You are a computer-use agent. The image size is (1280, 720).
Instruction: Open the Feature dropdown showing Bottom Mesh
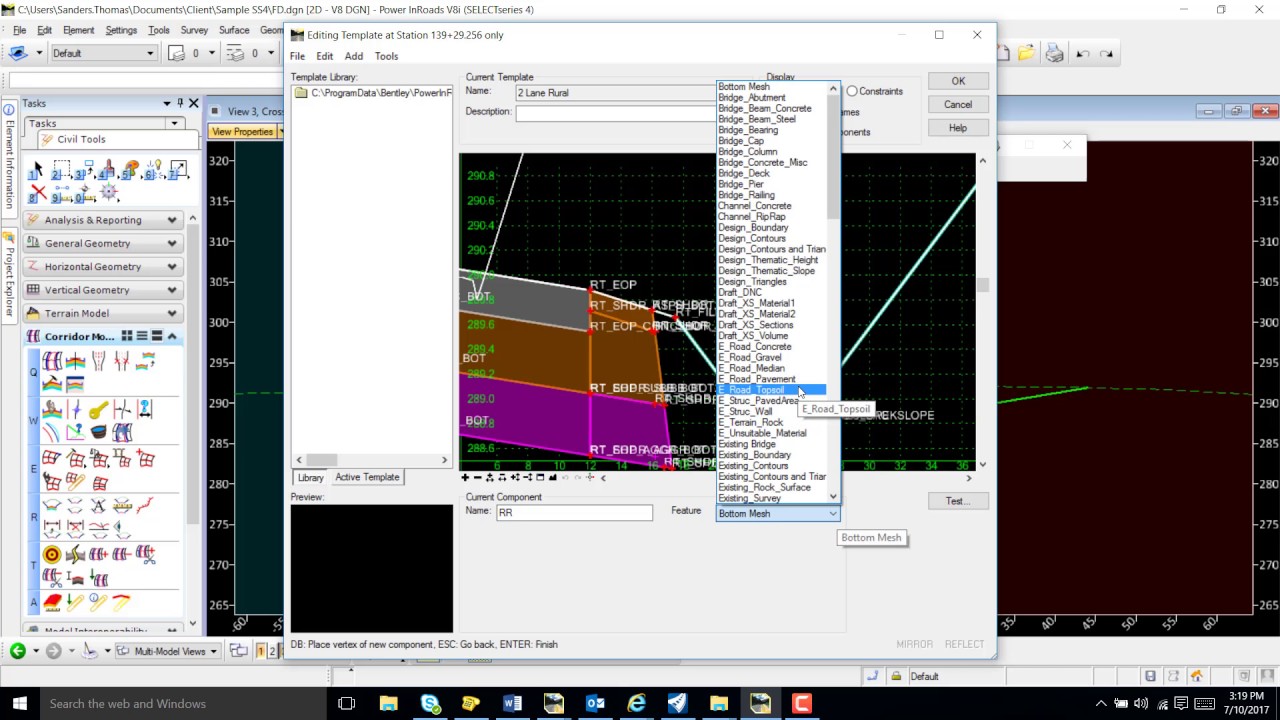click(x=777, y=514)
